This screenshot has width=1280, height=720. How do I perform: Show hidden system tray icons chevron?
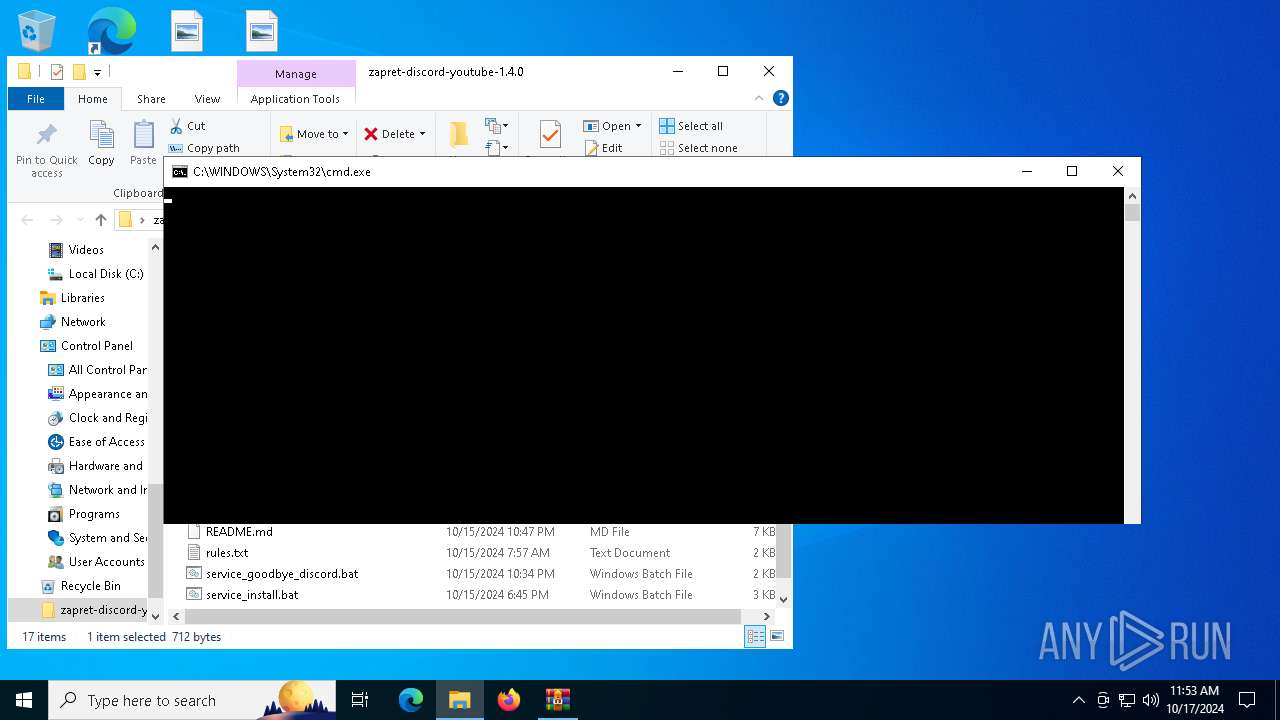coord(1079,700)
